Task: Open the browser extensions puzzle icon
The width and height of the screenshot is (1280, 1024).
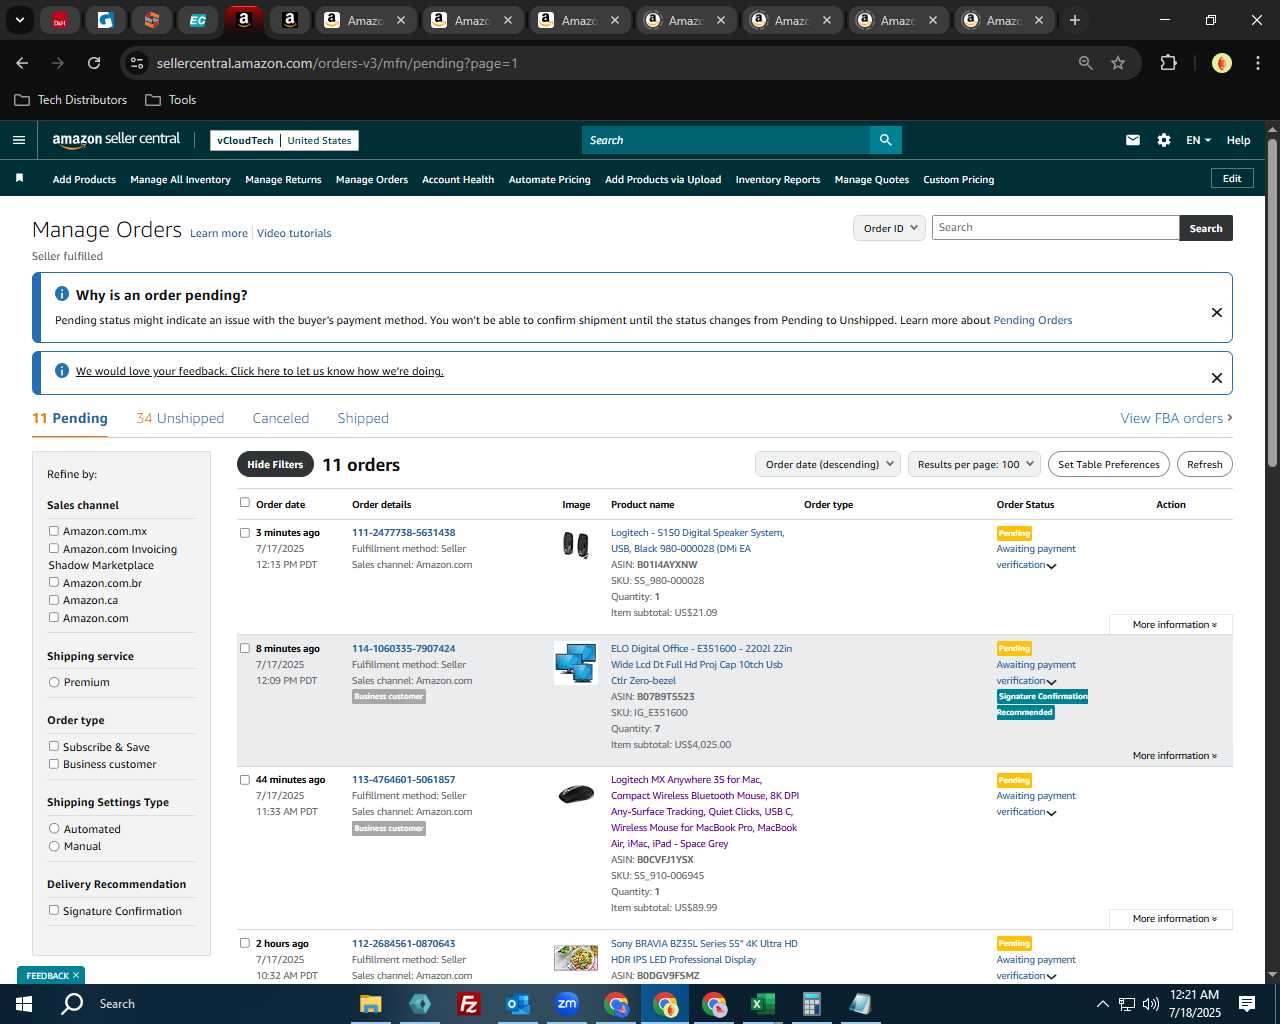Action: pos(1168,63)
